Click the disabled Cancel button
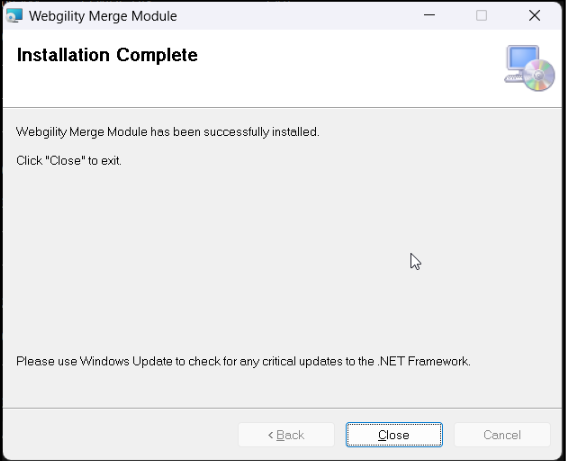 pos(502,435)
